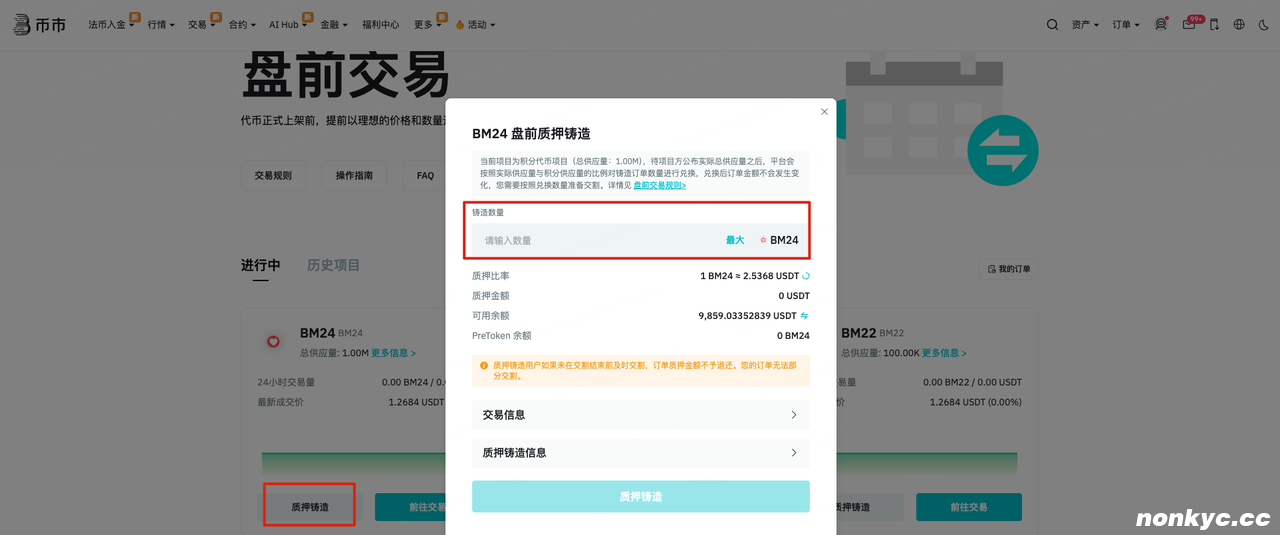1280x535 pixels.
Task: Click the transfer icon beside available balance
Action: (804, 316)
